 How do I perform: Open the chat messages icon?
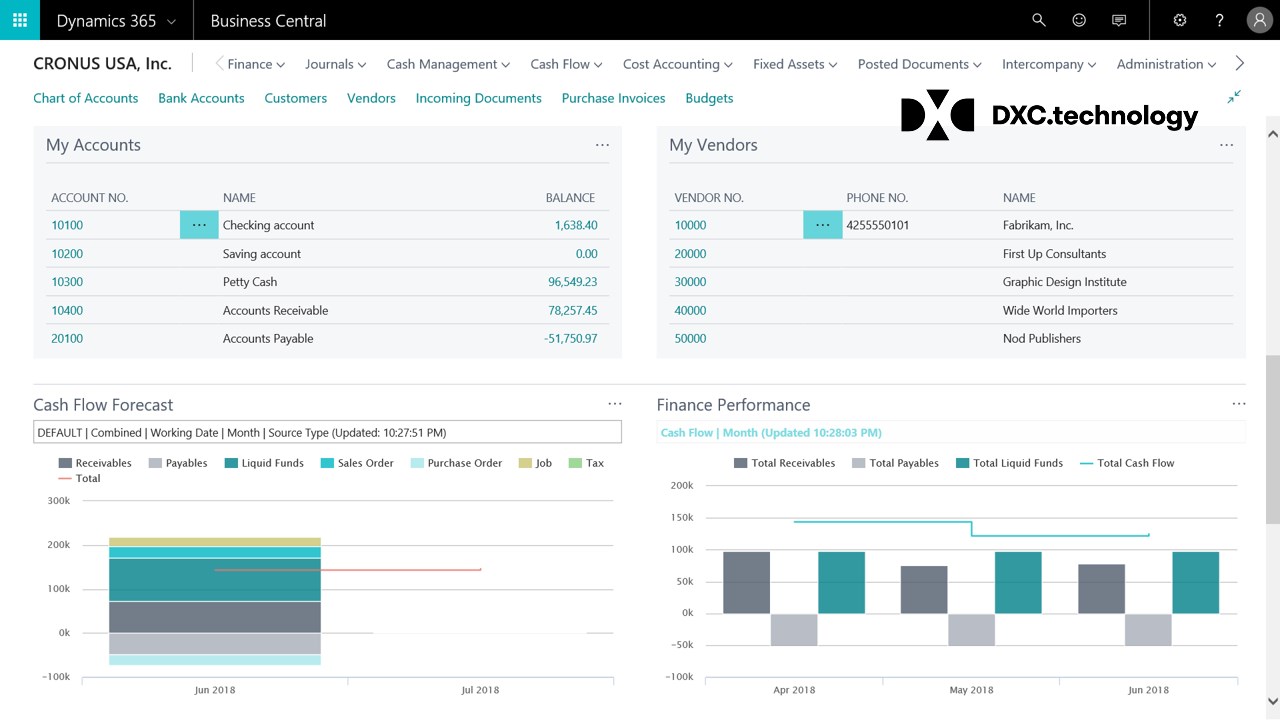point(1119,20)
